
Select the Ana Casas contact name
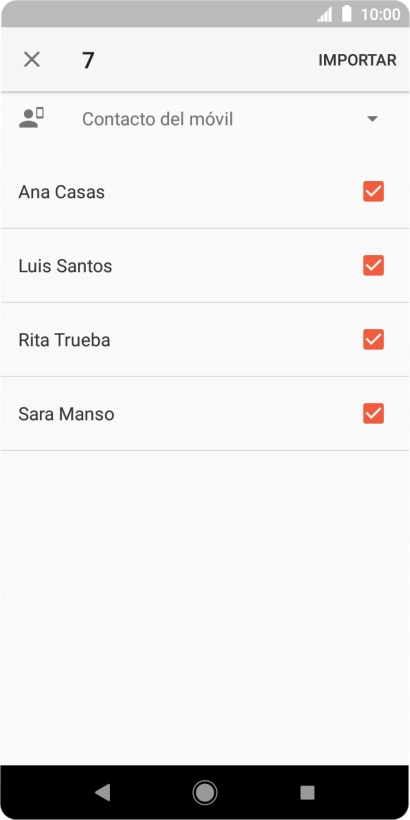(x=62, y=192)
